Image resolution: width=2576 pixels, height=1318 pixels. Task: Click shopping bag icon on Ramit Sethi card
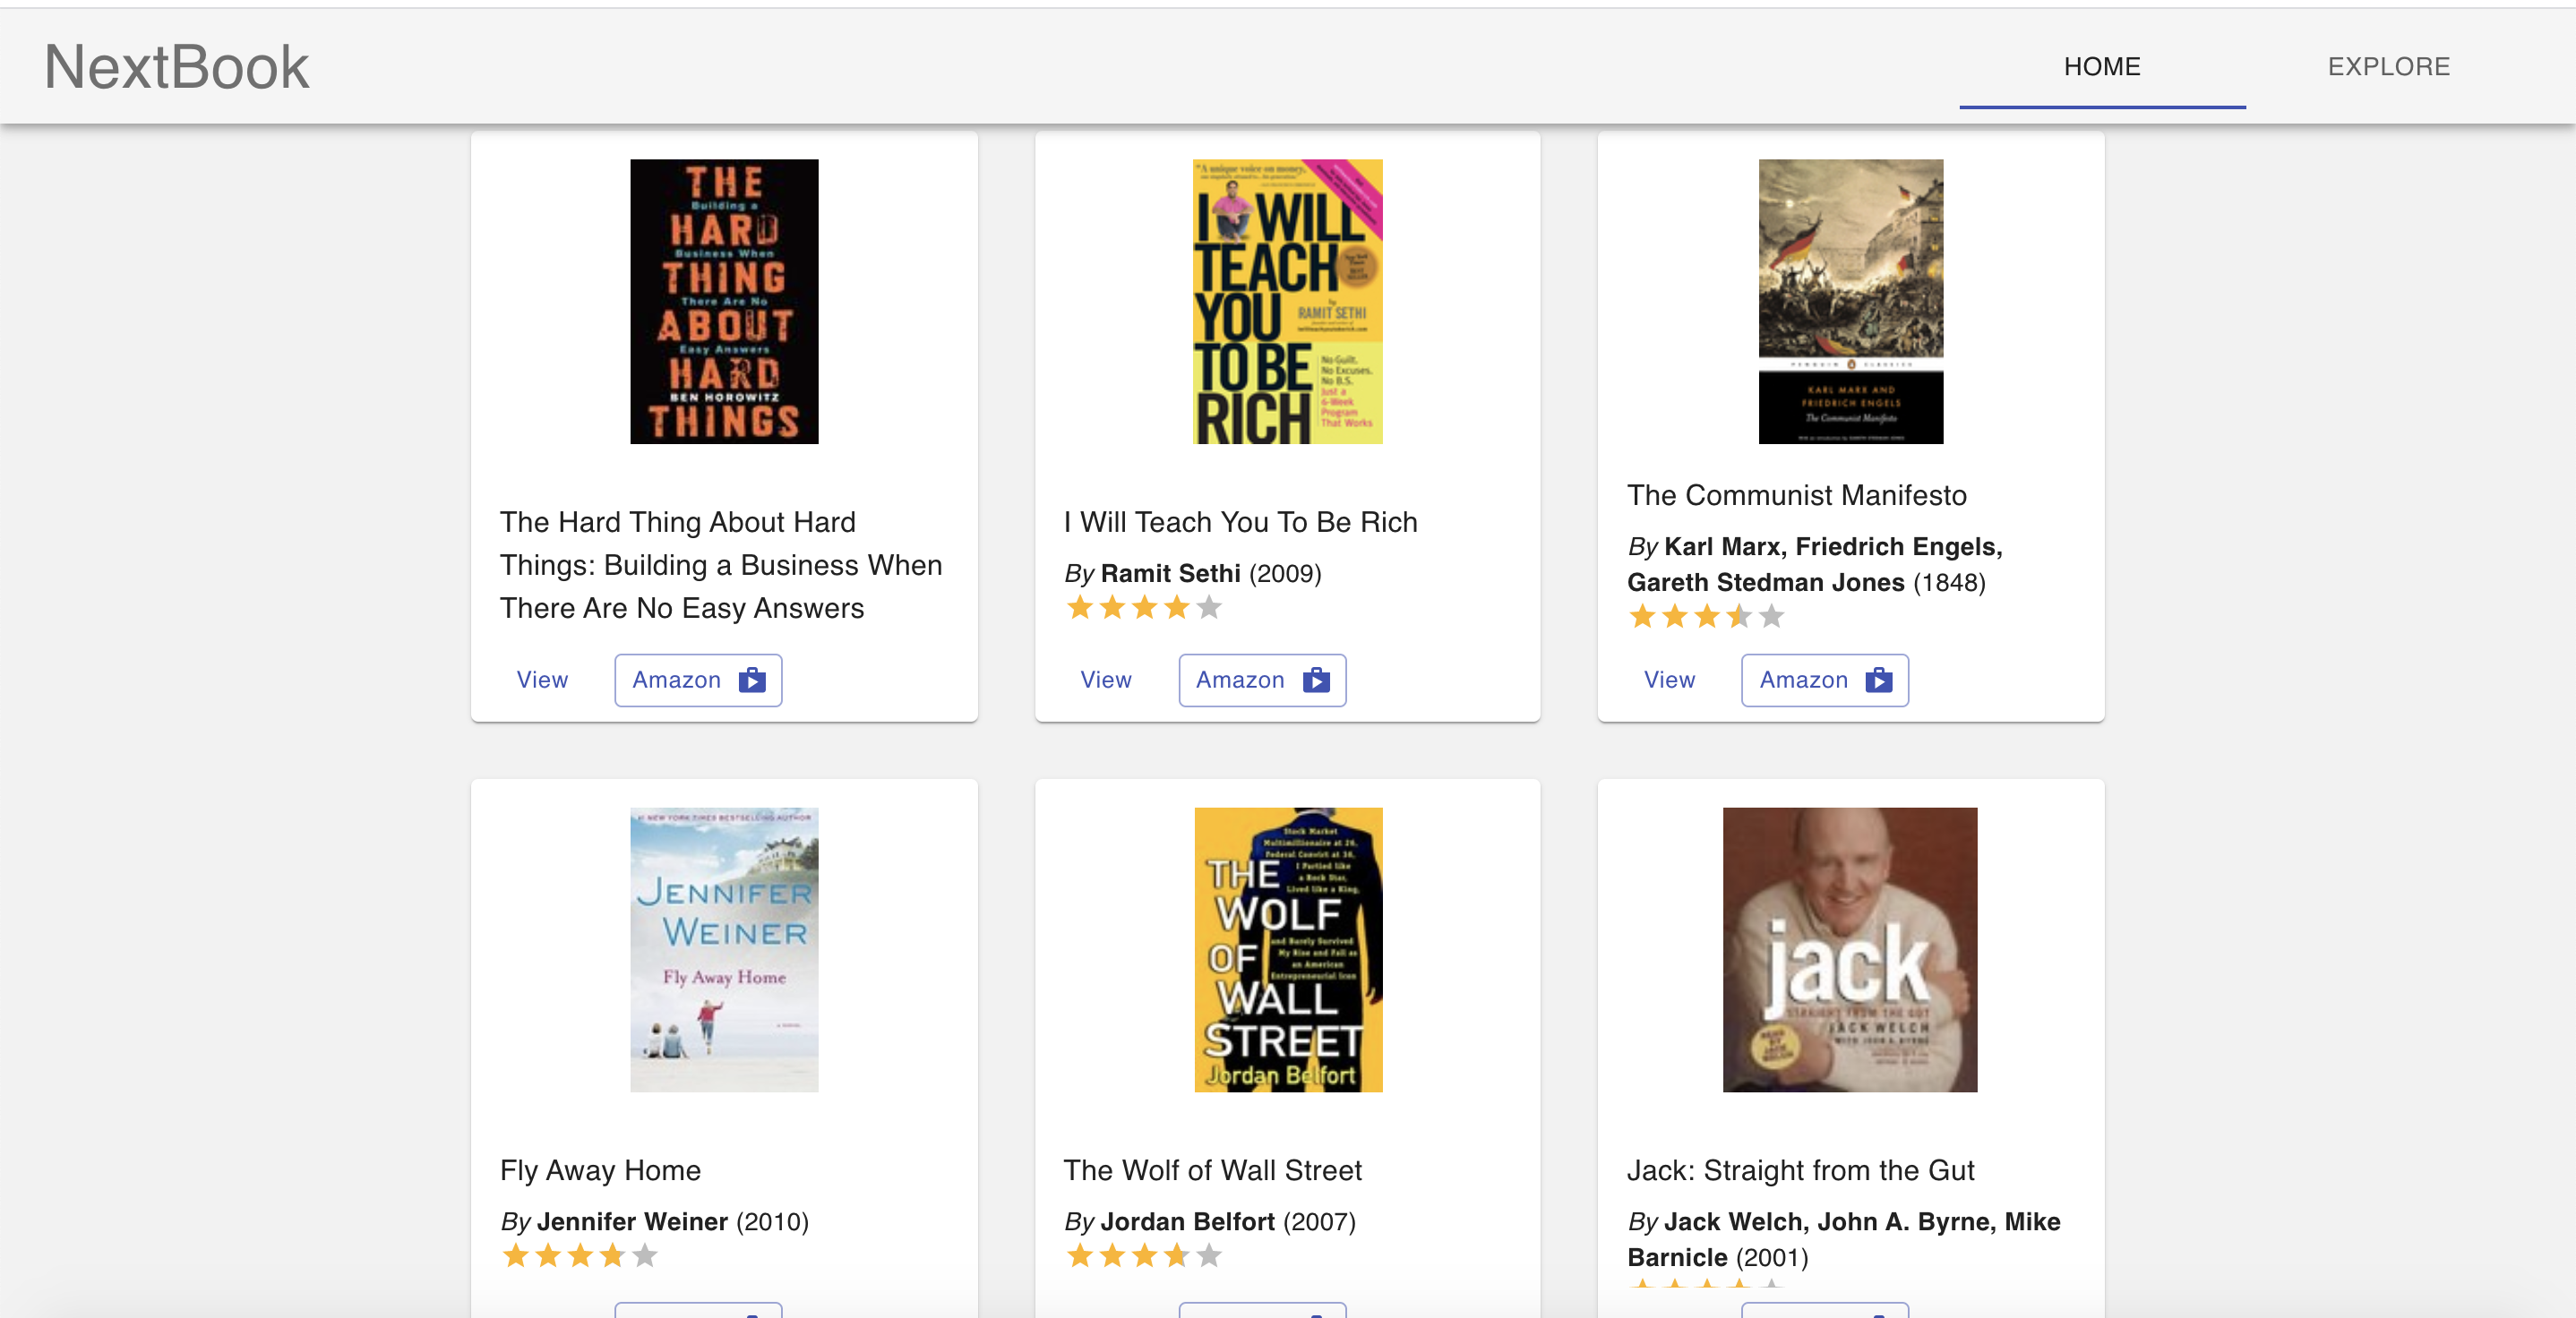(x=1316, y=680)
